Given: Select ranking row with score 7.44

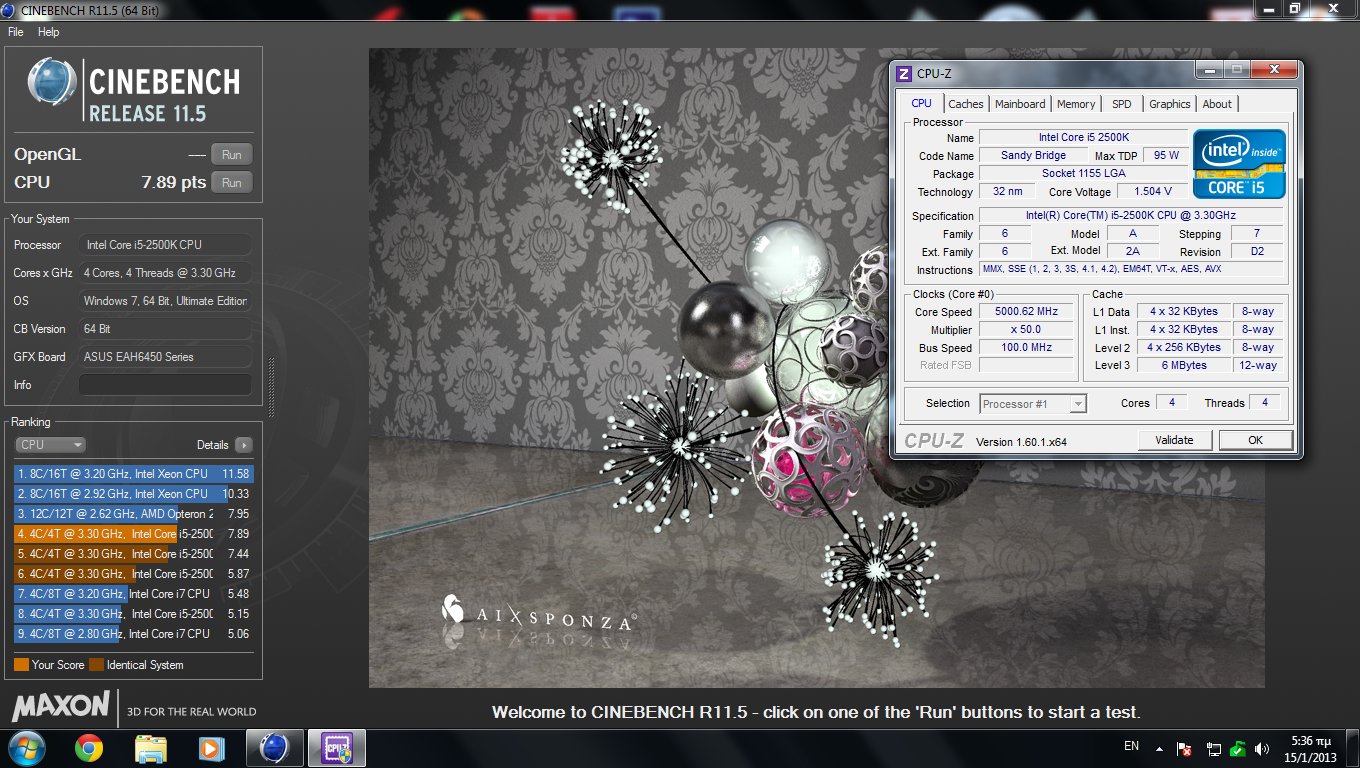Looking at the screenshot, I should click(x=134, y=554).
